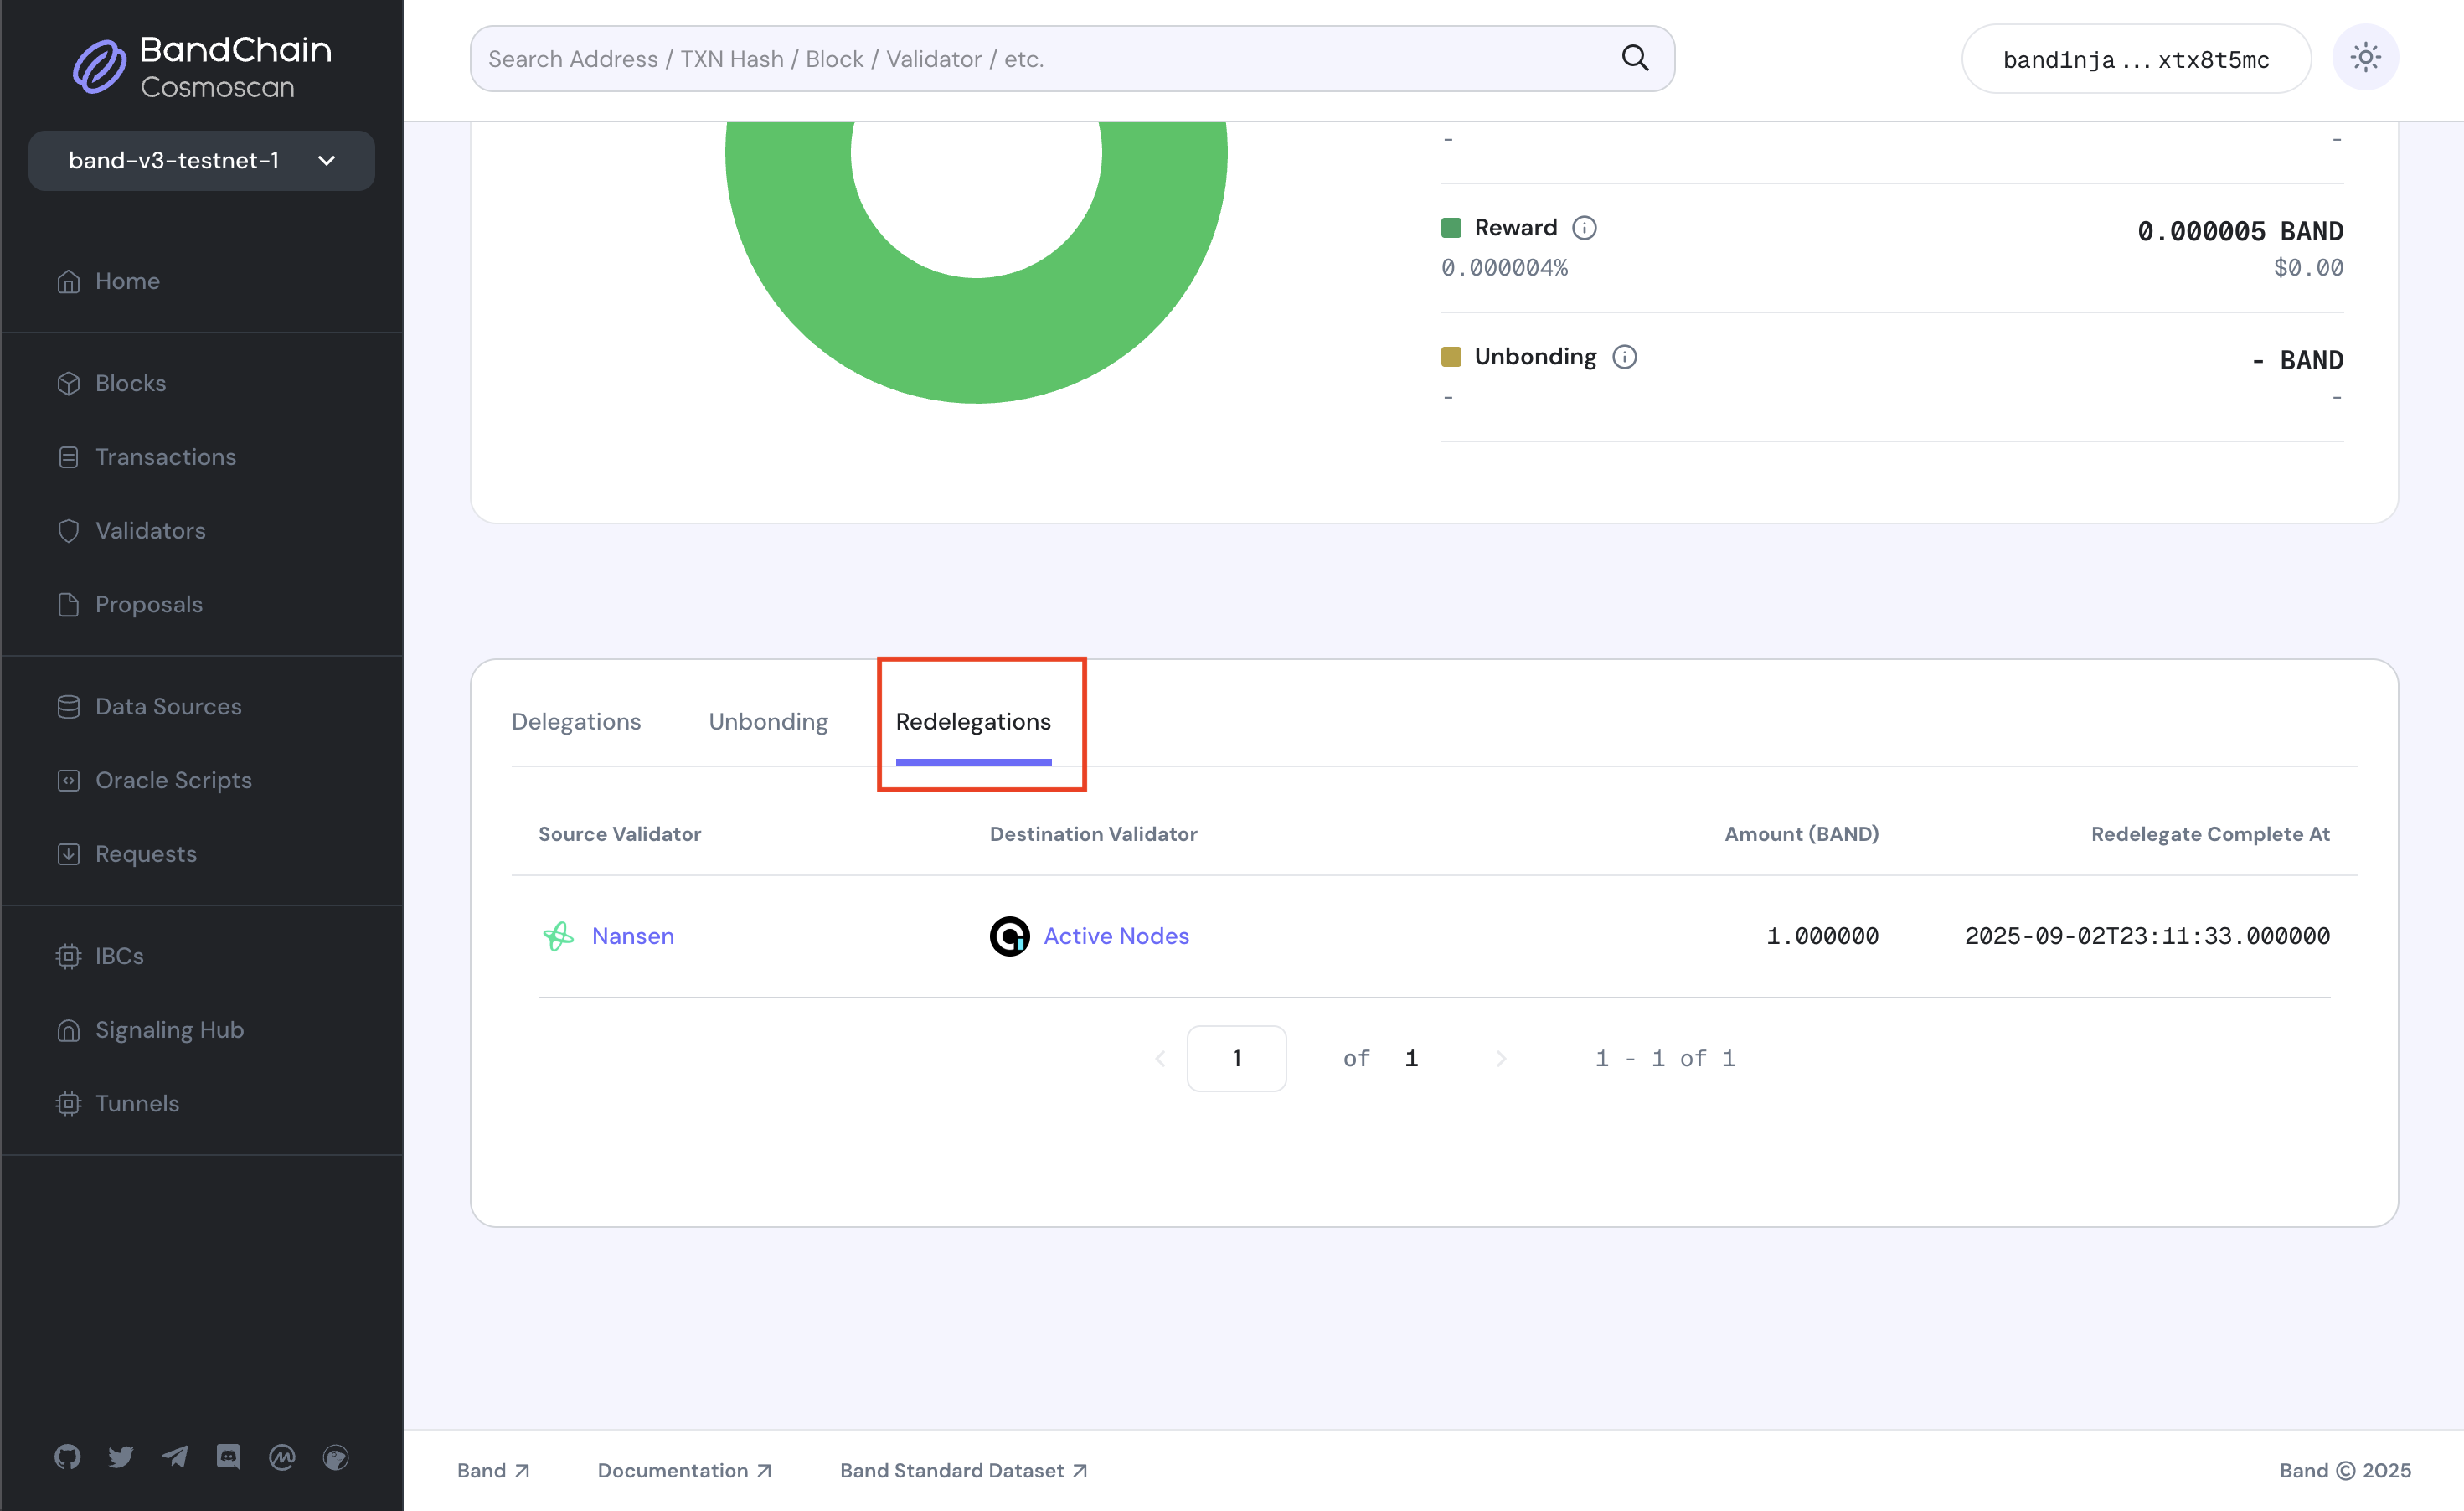Open the Telegram icon in sidebar footer
The width and height of the screenshot is (2464, 1511).
[x=175, y=1456]
